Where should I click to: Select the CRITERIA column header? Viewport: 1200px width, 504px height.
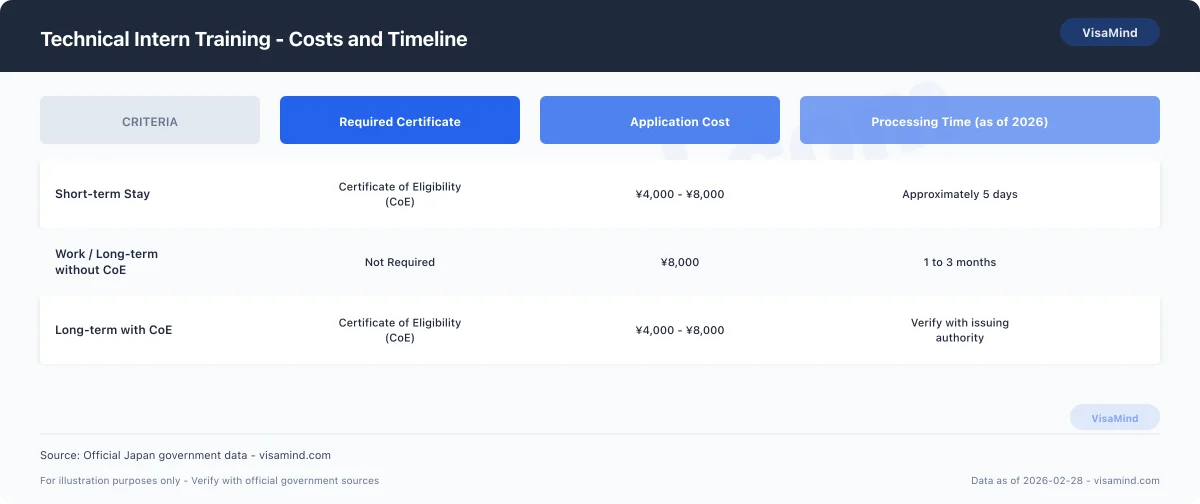[x=150, y=121]
